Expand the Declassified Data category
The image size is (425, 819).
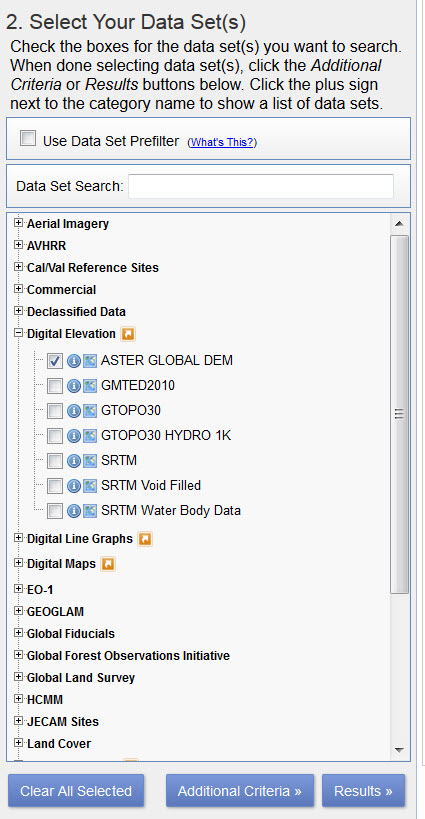point(19,311)
